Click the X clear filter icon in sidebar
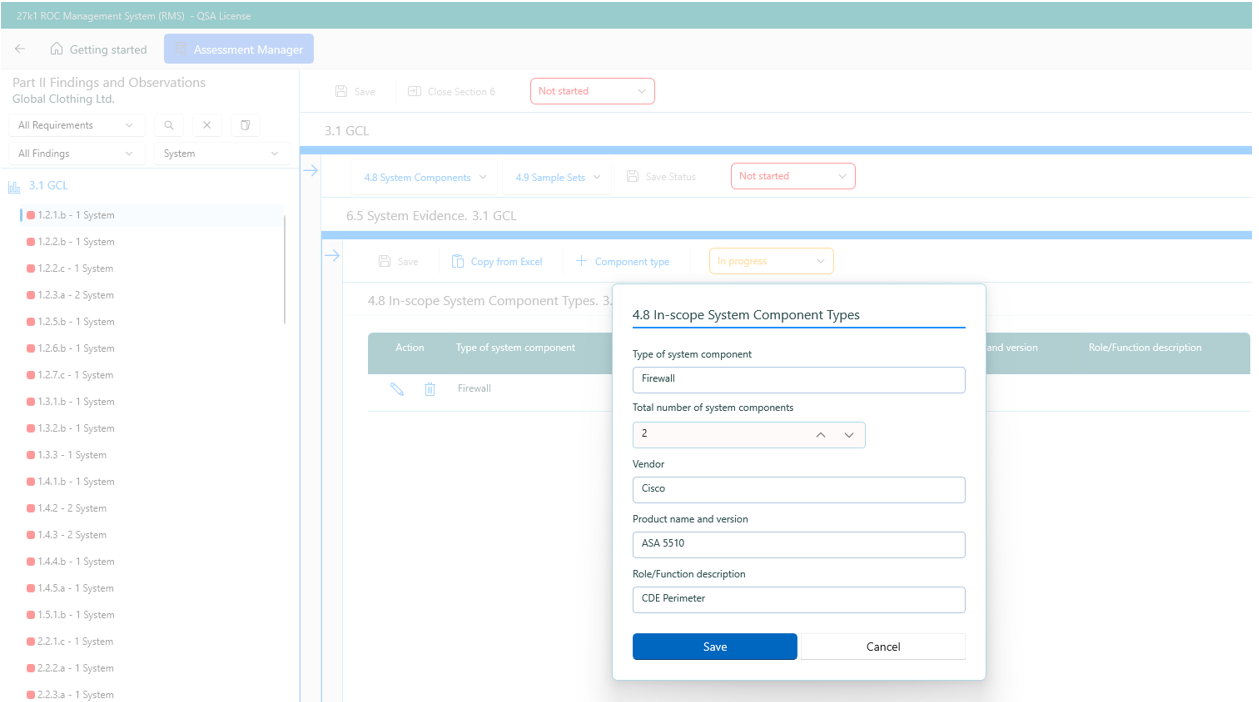 207,125
